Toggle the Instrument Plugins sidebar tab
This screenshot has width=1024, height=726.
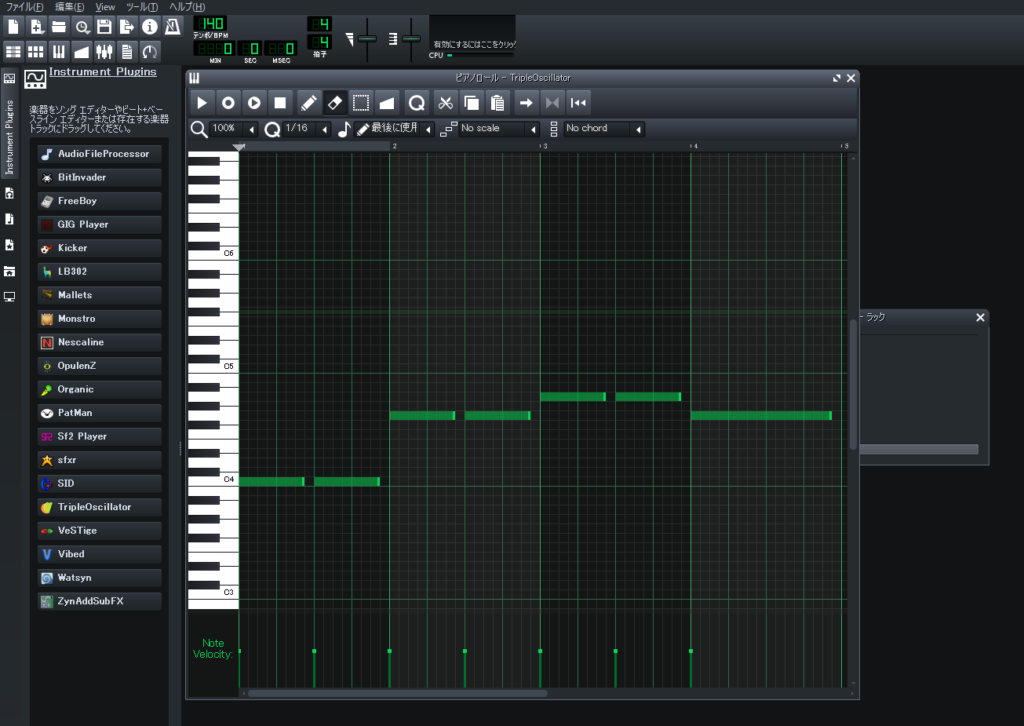pyautogui.click(x=9, y=137)
